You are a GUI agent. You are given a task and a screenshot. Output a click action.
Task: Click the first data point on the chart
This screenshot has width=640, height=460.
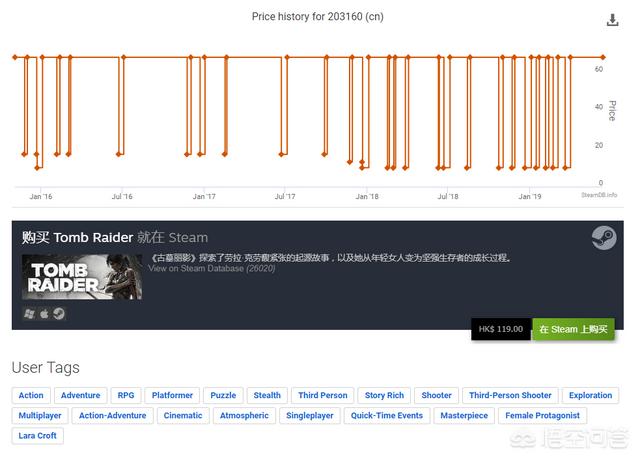point(15,57)
